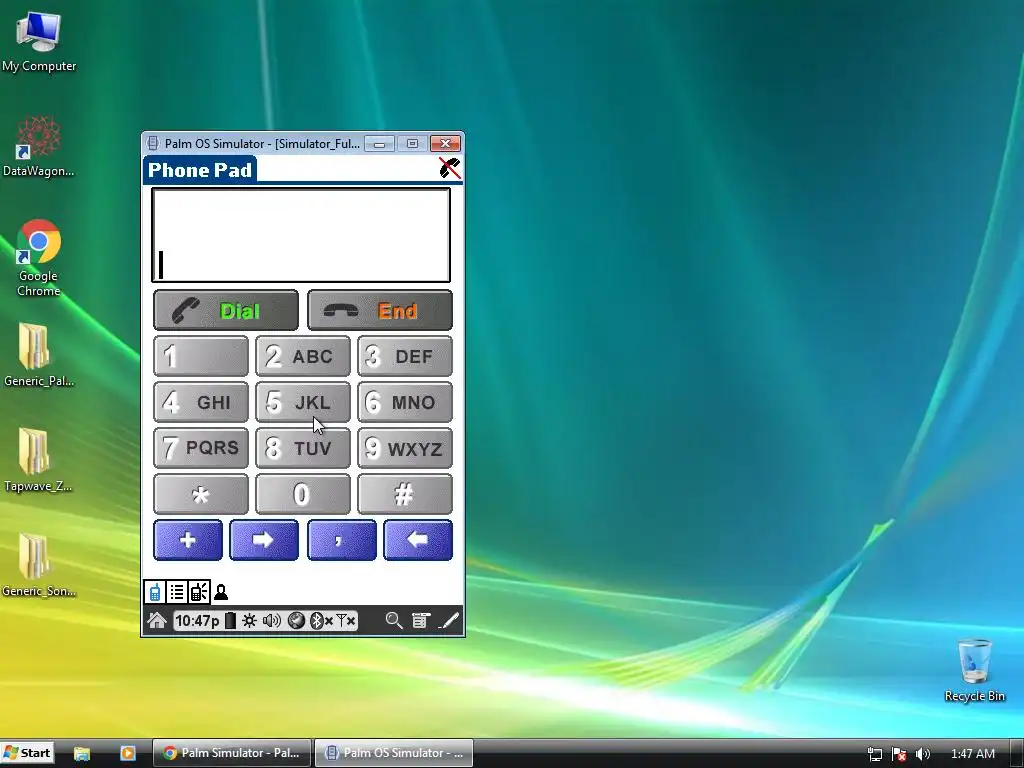Viewport: 1024px width, 768px height.
Task: Tap the 6 MNO key
Action: [x=405, y=402]
